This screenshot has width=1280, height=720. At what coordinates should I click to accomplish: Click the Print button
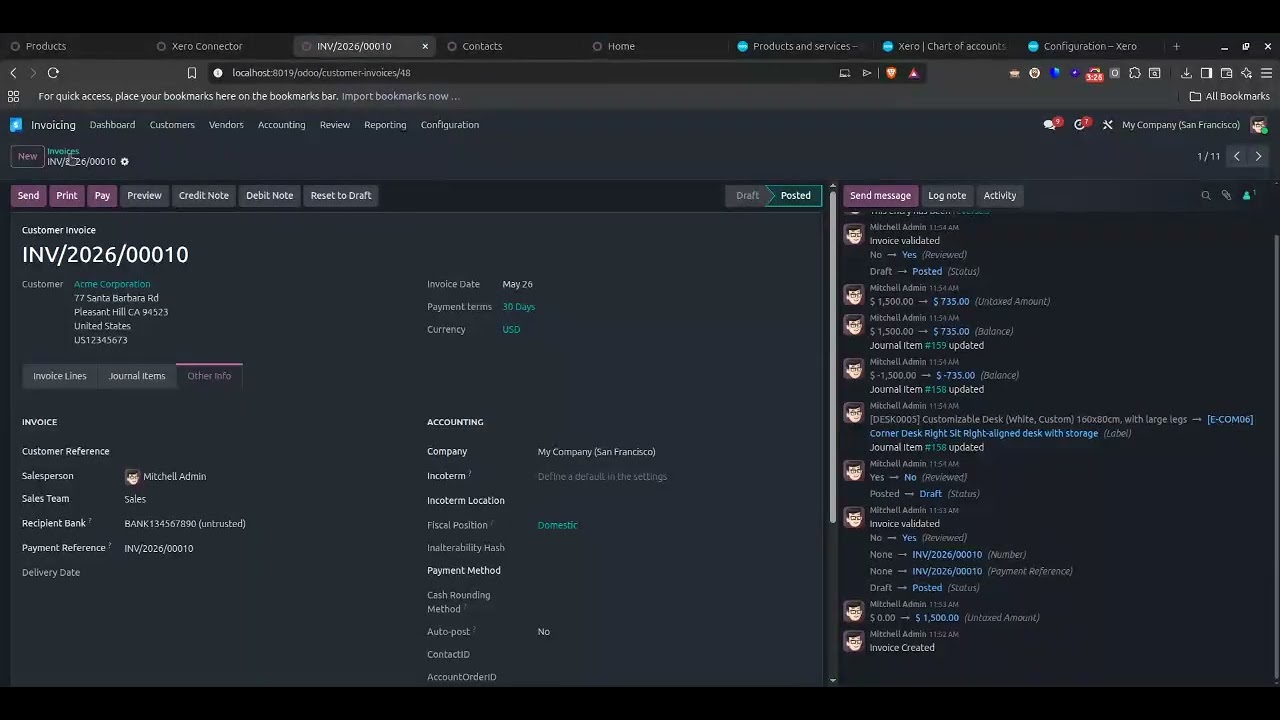pos(67,196)
